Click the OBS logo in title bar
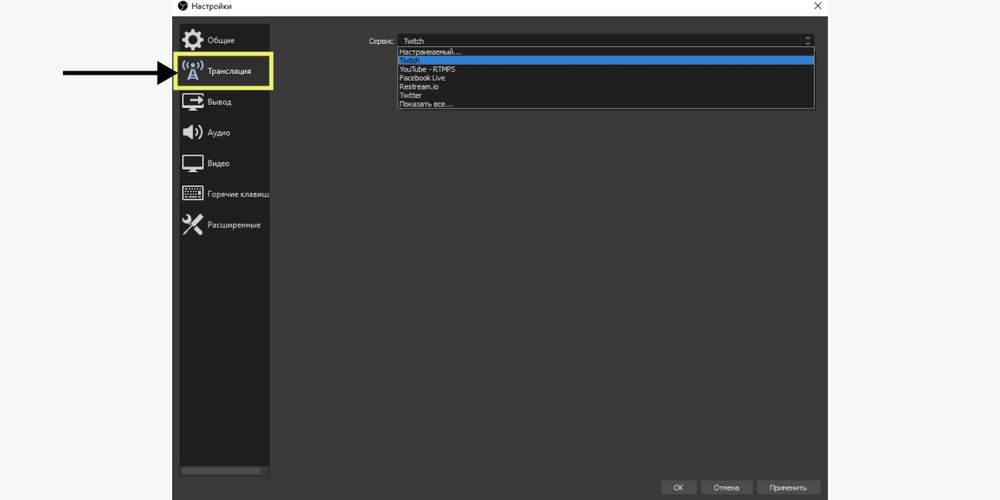This screenshot has width=1000, height=500. pos(182,6)
